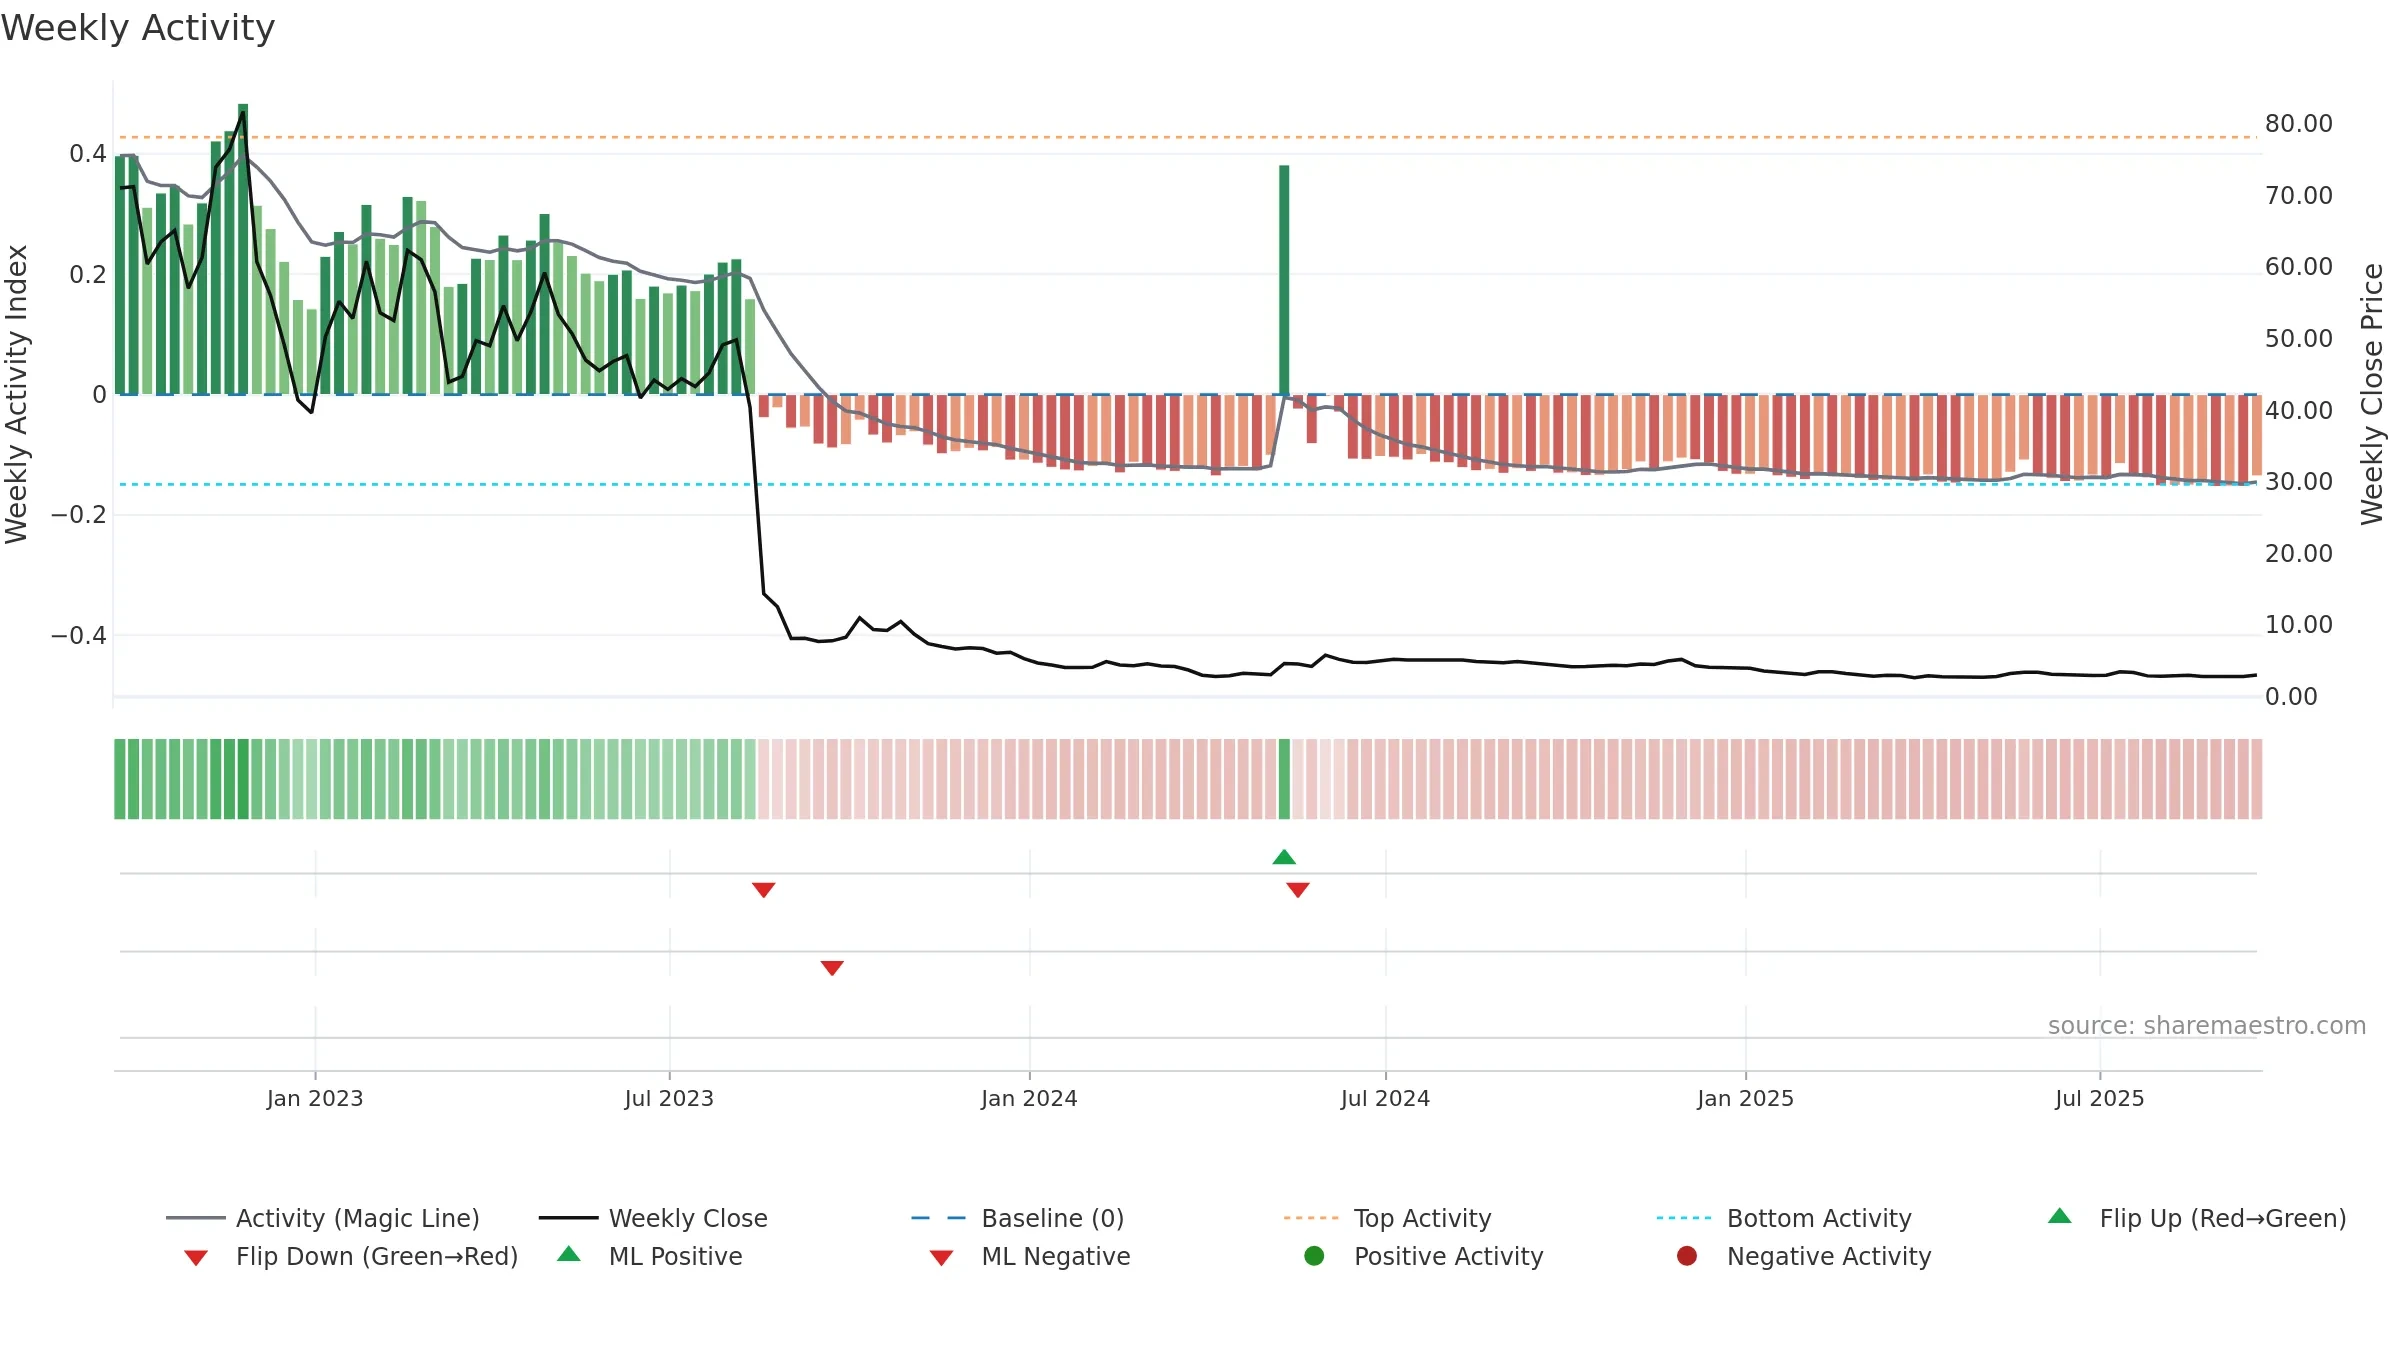Image resolution: width=2400 pixels, height=1350 pixels.
Task: Click the tallest green bar at chart peak
Action: (243, 249)
